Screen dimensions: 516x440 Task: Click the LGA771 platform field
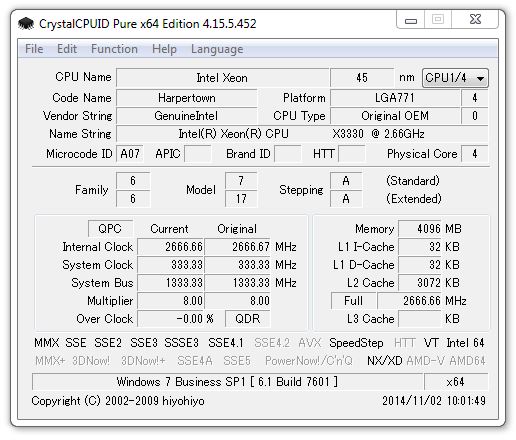click(395, 98)
